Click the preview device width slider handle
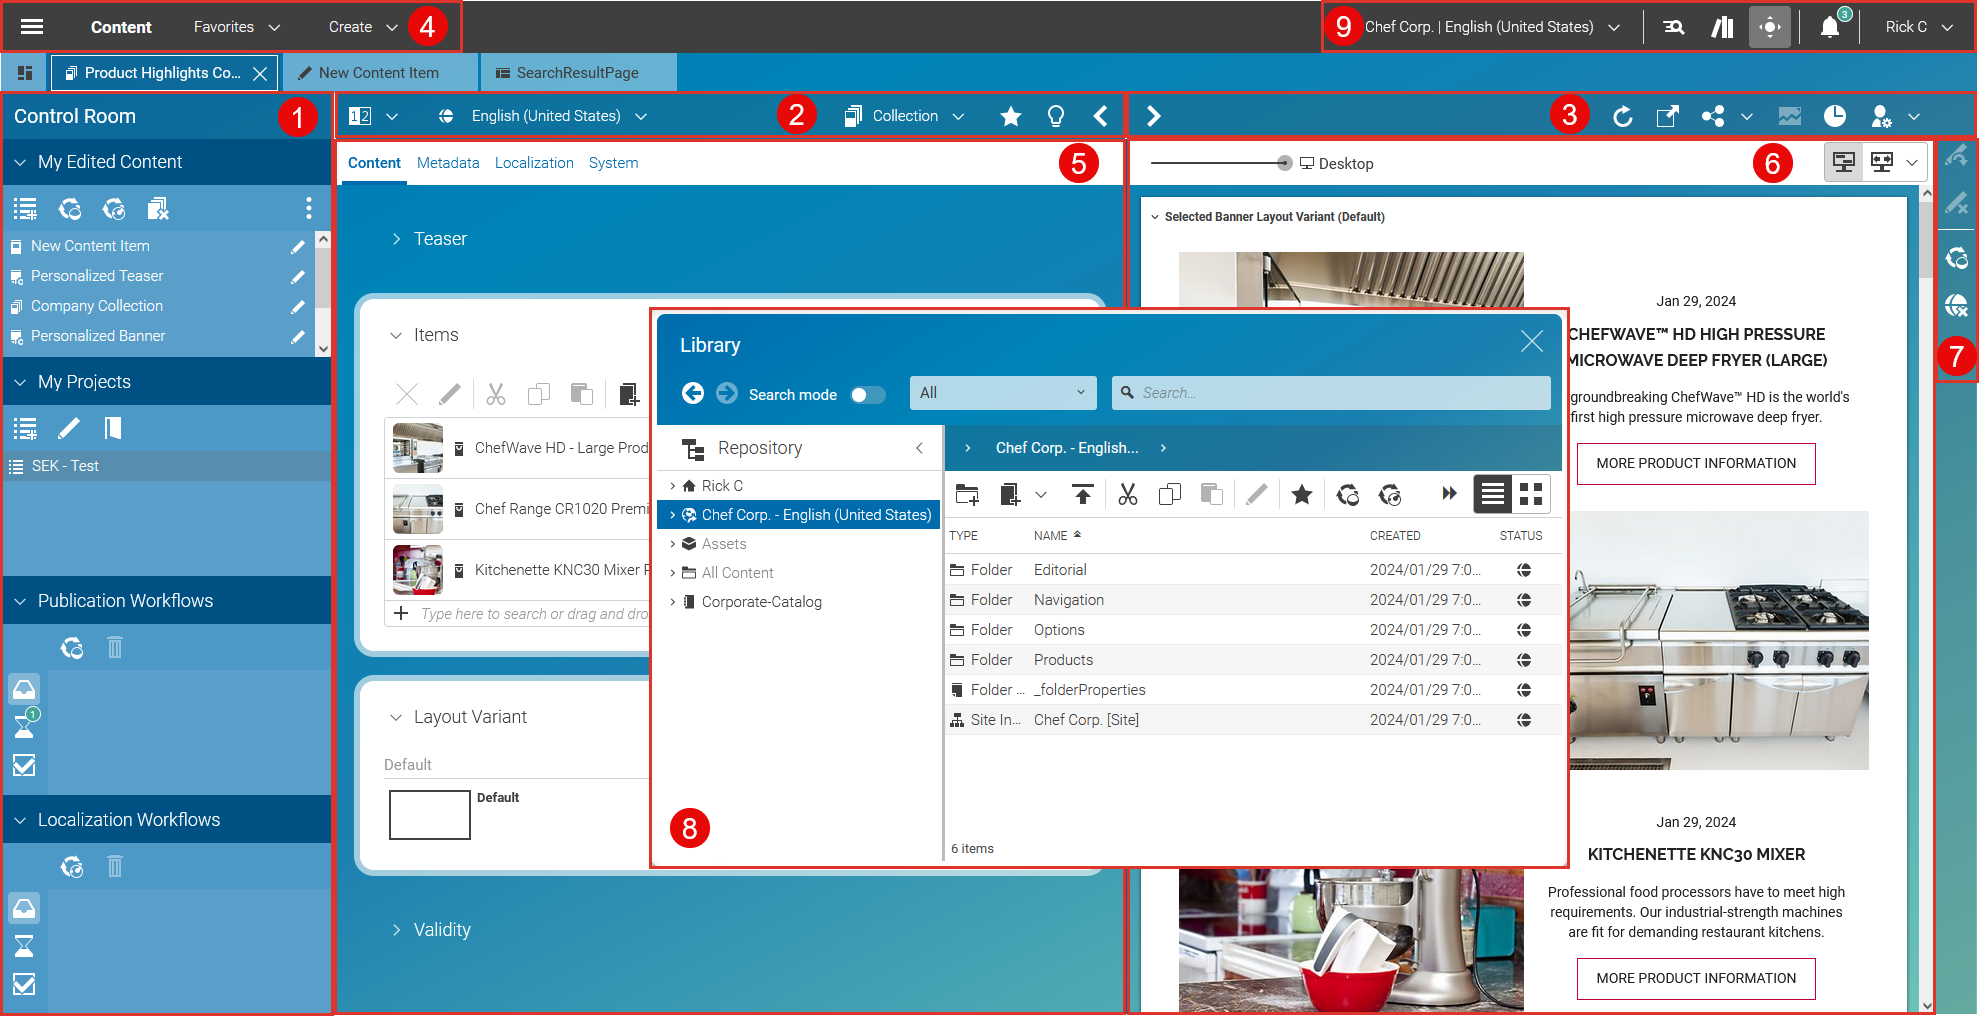 point(1284,163)
